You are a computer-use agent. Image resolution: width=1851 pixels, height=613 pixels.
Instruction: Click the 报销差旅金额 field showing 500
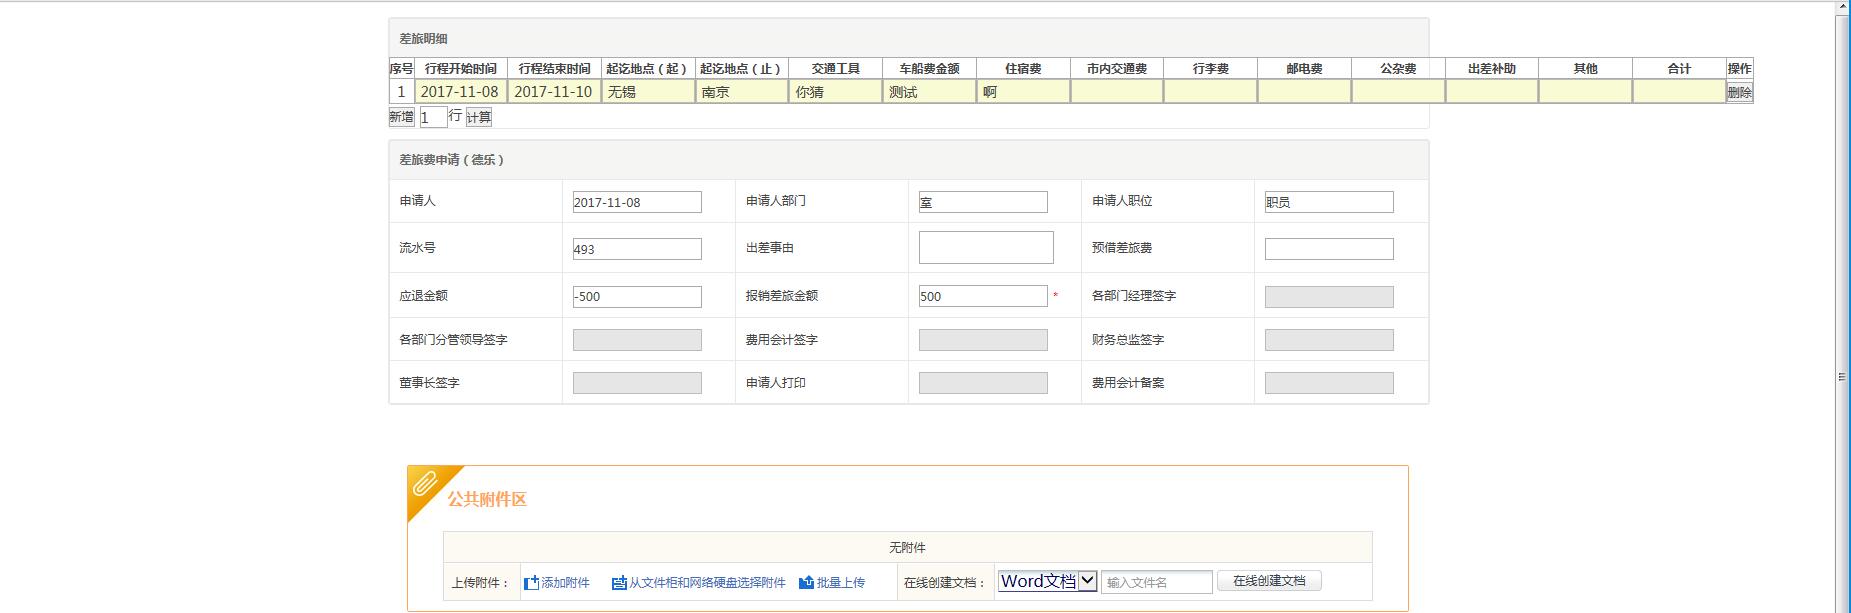click(982, 296)
